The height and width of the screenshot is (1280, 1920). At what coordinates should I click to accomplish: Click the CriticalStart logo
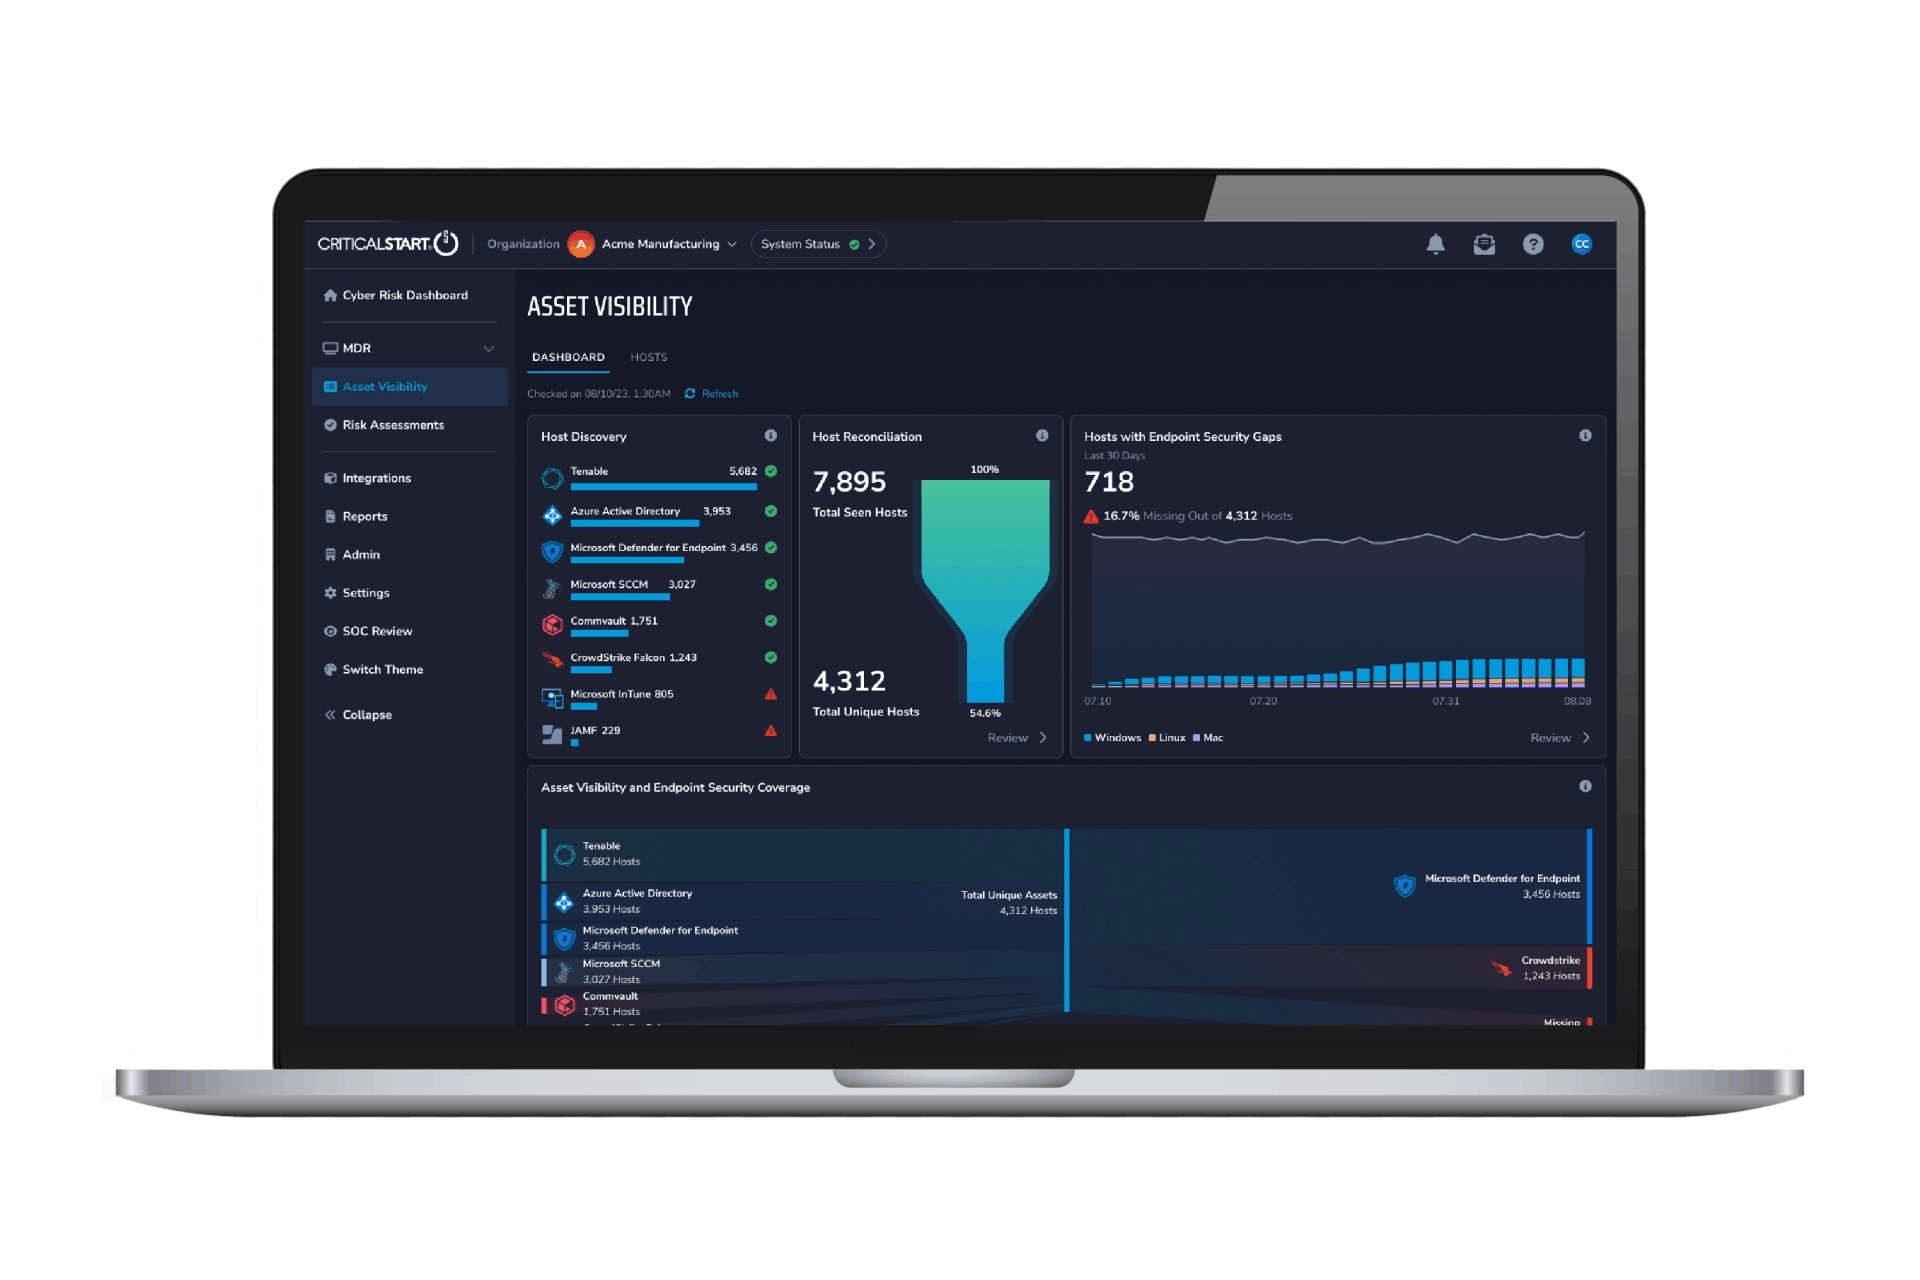tap(387, 244)
